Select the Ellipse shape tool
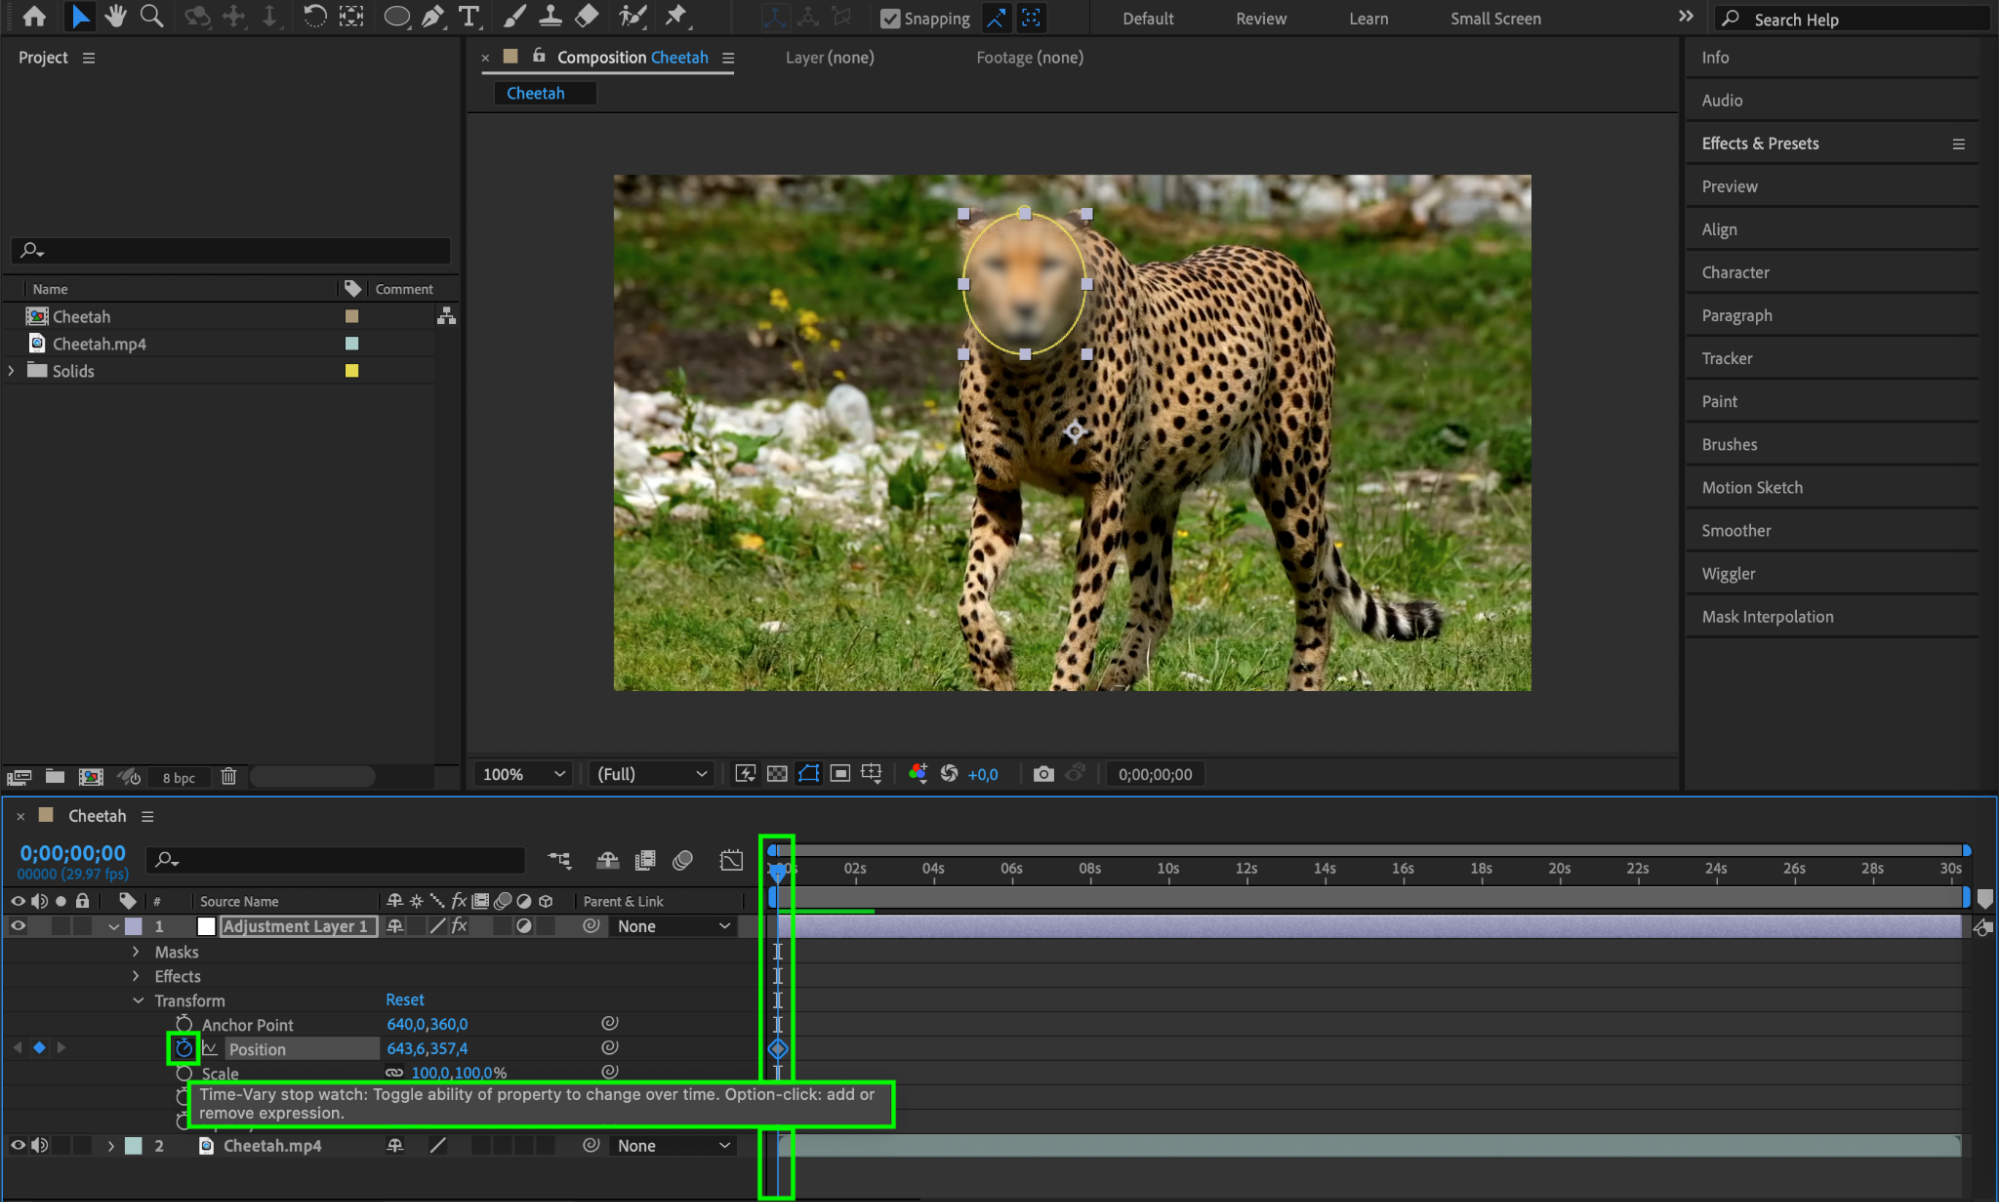The height and width of the screenshot is (1202, 1999). 396,16
